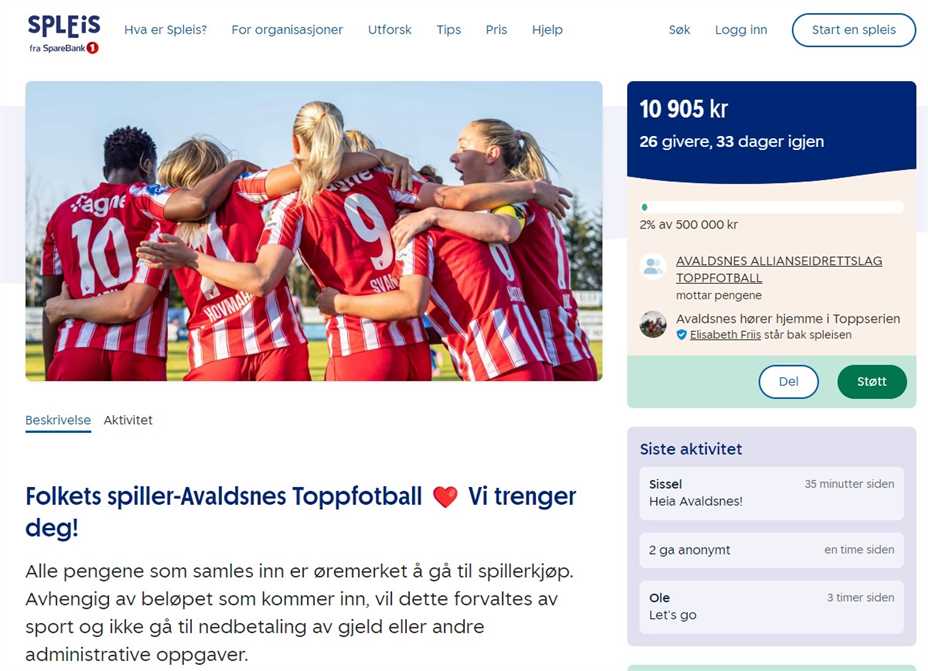This screenshot has height=671, width=928.
Task: Click Søk in the header
Action: click(x=679, y=30)
